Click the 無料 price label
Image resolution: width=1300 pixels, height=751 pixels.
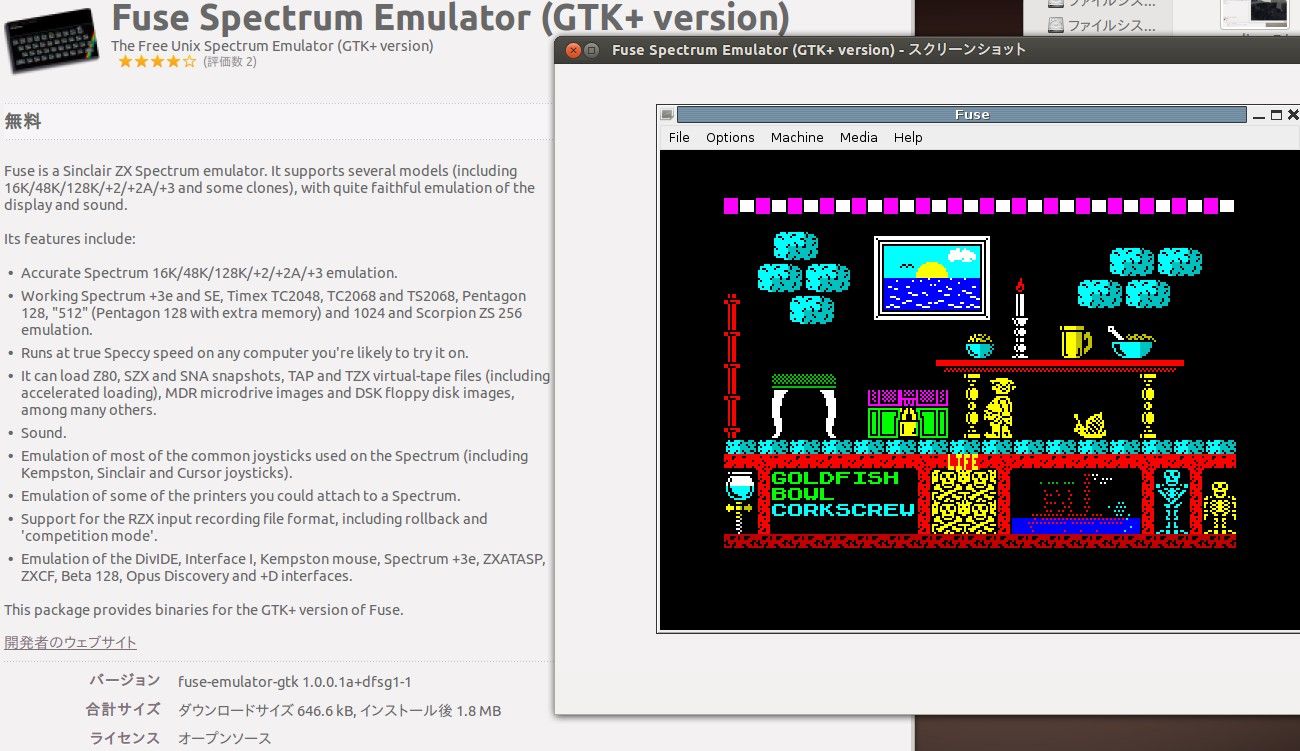(x=23, y=121)
